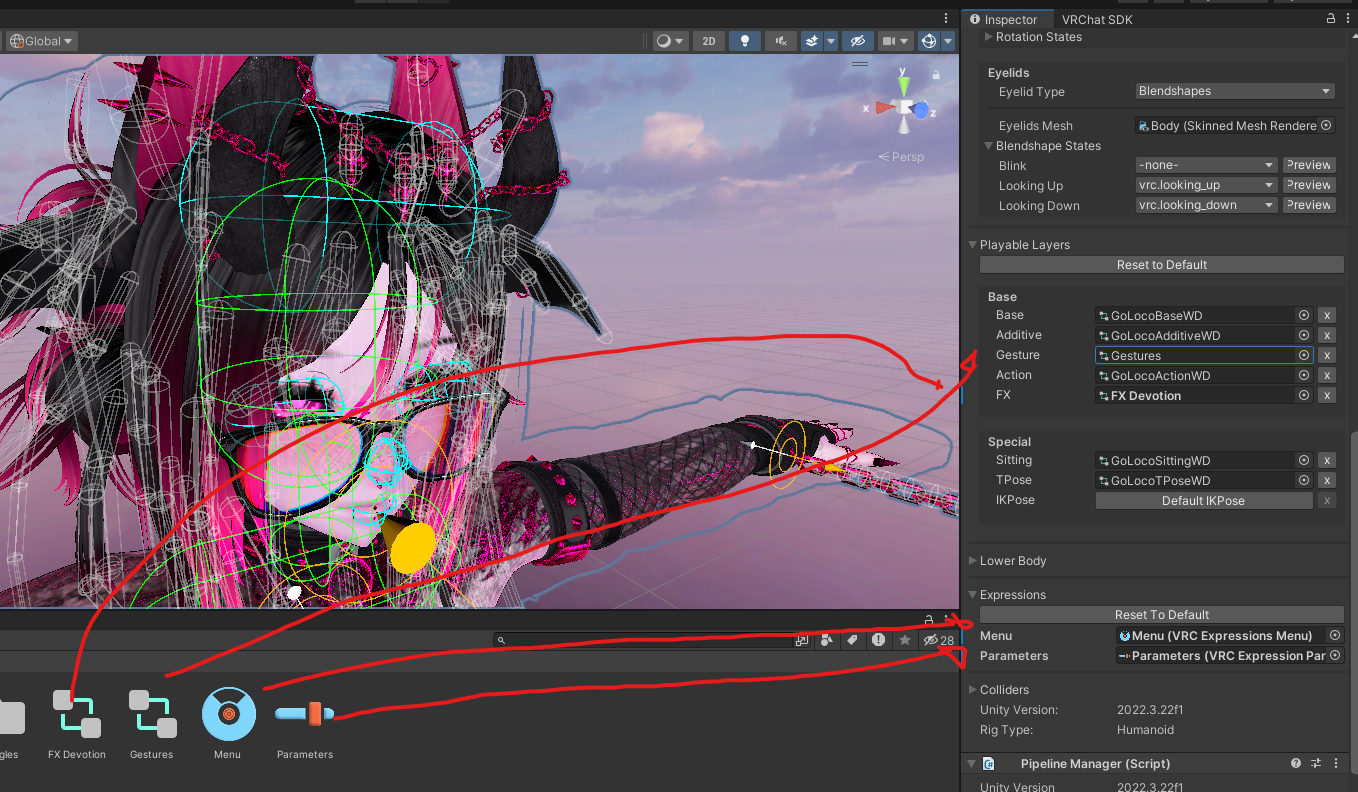Open object picker for Sitting layer

(x=1304, y=460)
